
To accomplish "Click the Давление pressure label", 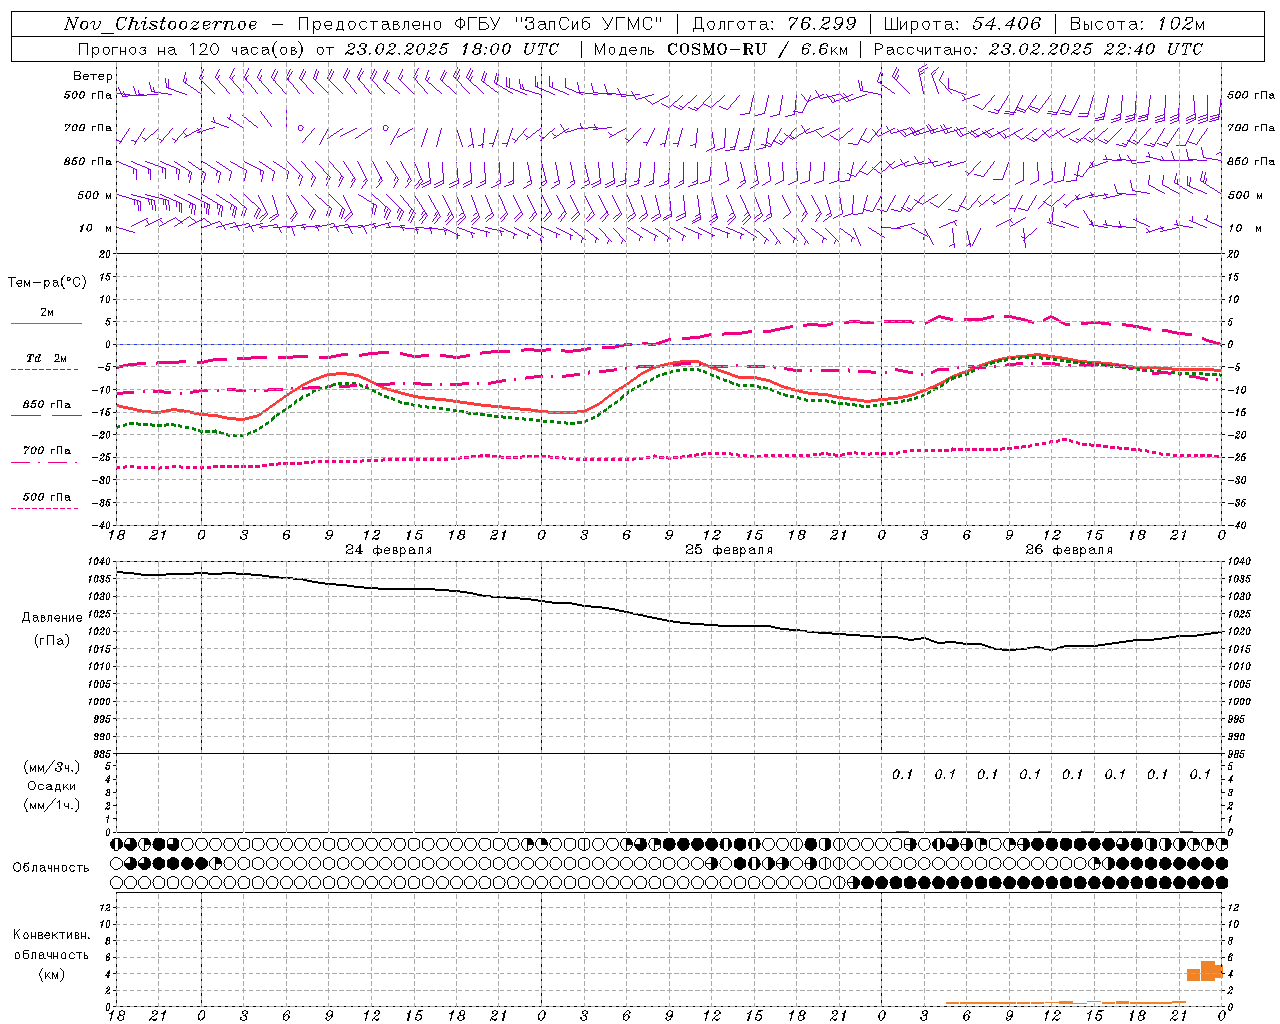I will coord(52,618).
